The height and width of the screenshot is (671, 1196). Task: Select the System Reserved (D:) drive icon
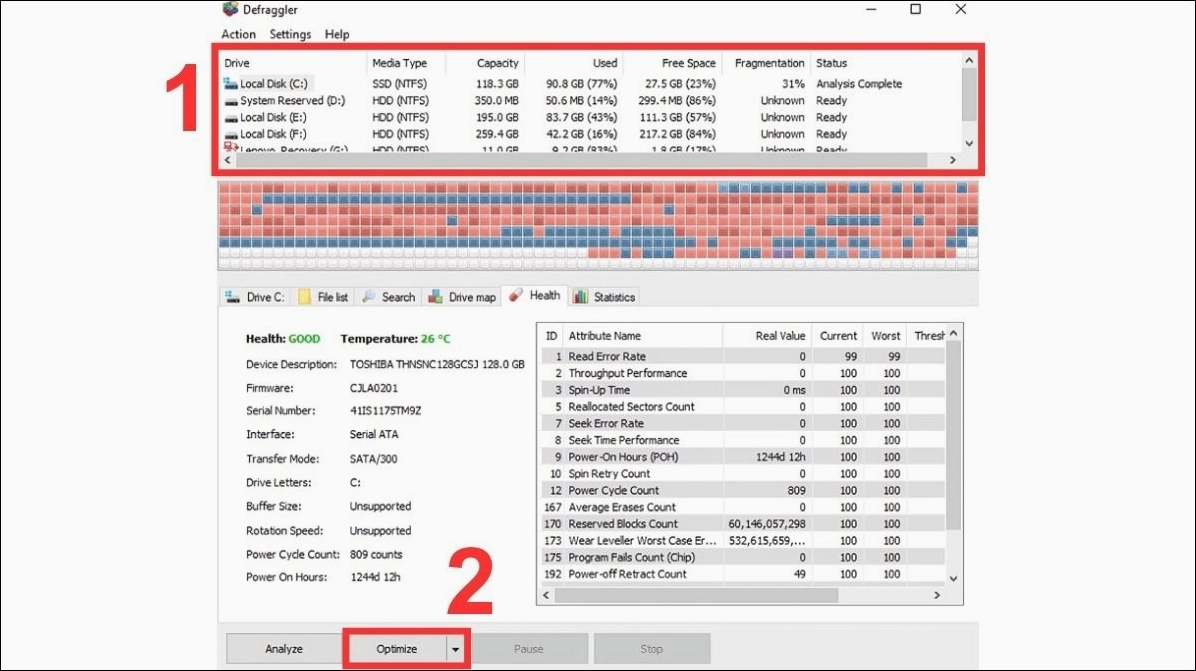coord(230,101)
